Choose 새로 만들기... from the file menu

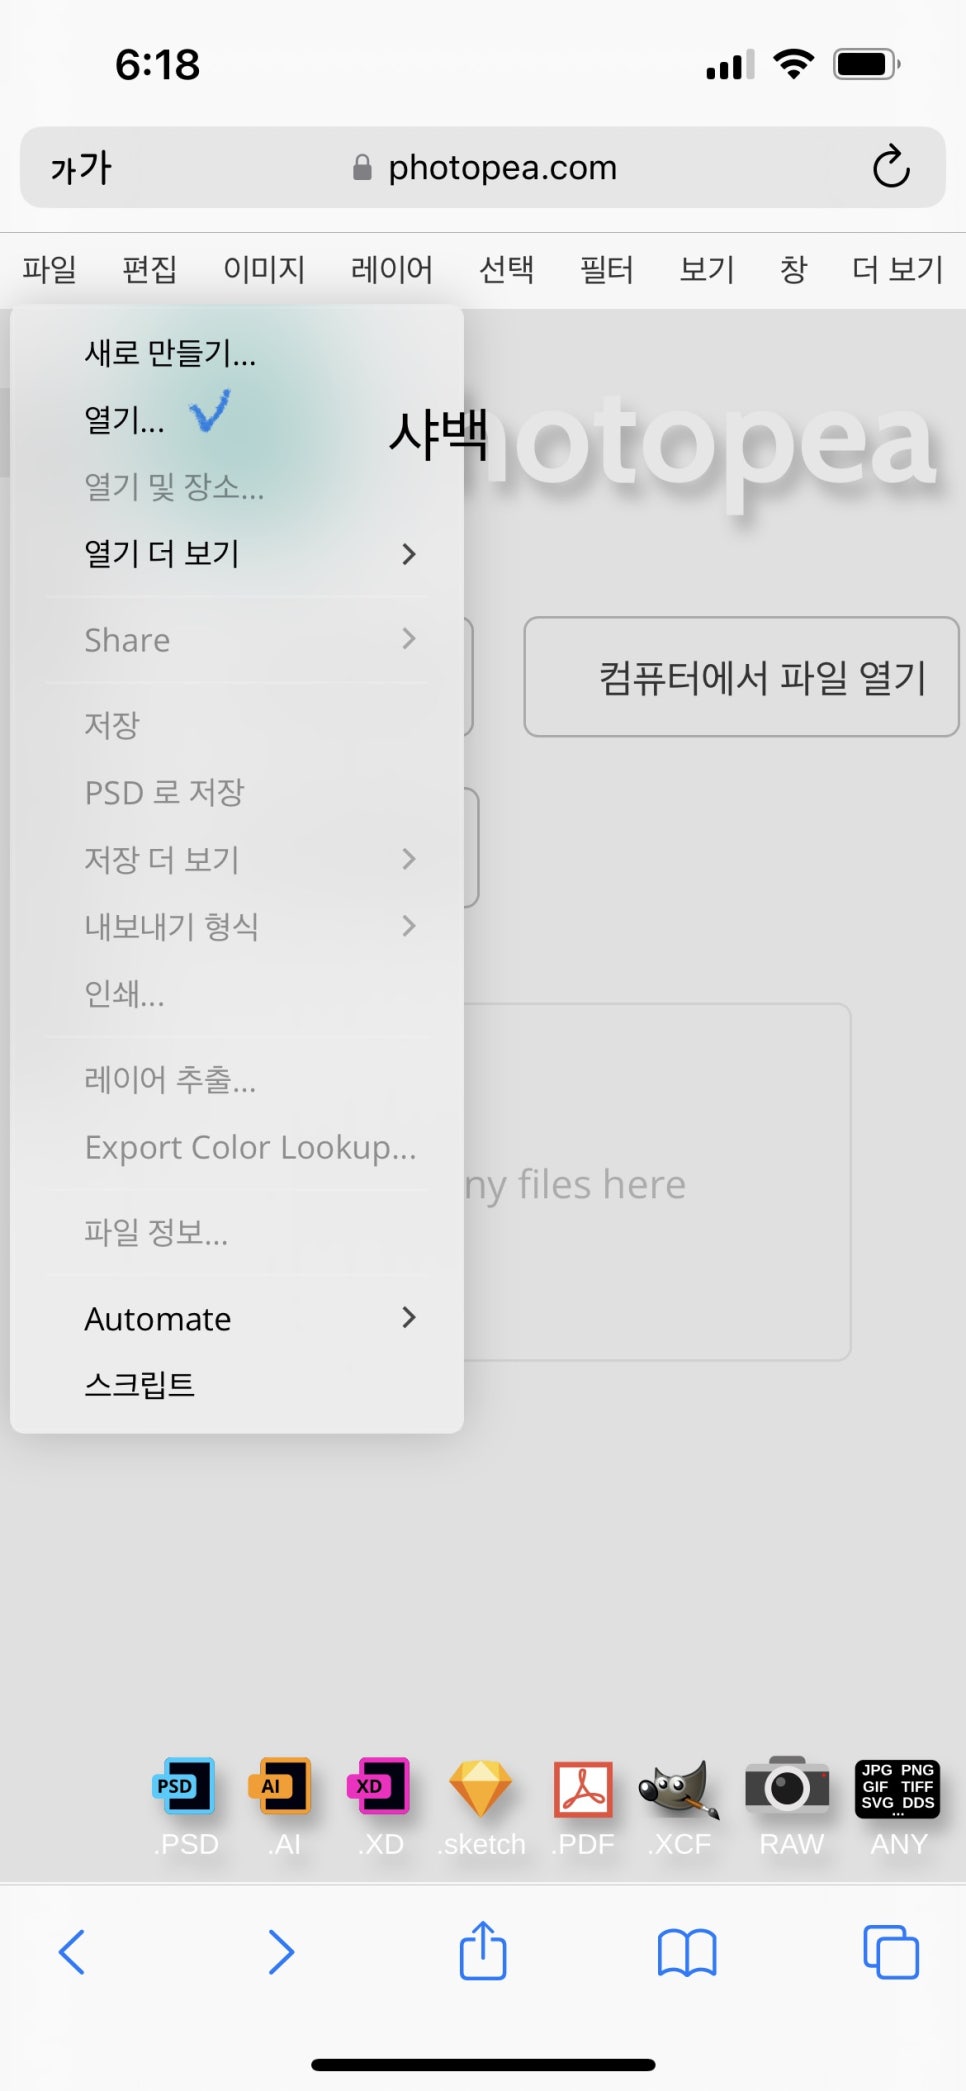171,353
